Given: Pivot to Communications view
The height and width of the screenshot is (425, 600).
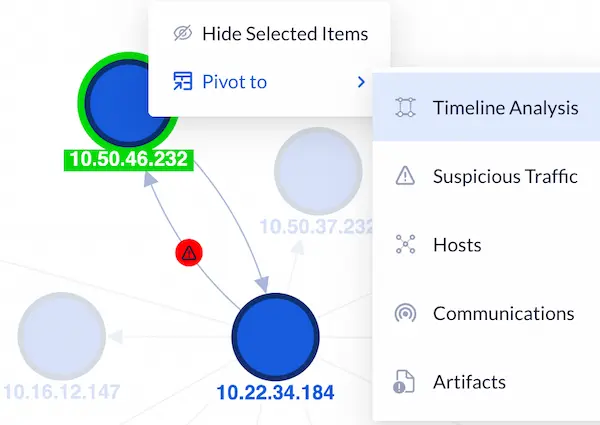Looking at the screenshot, I should (x=486, y=313).
